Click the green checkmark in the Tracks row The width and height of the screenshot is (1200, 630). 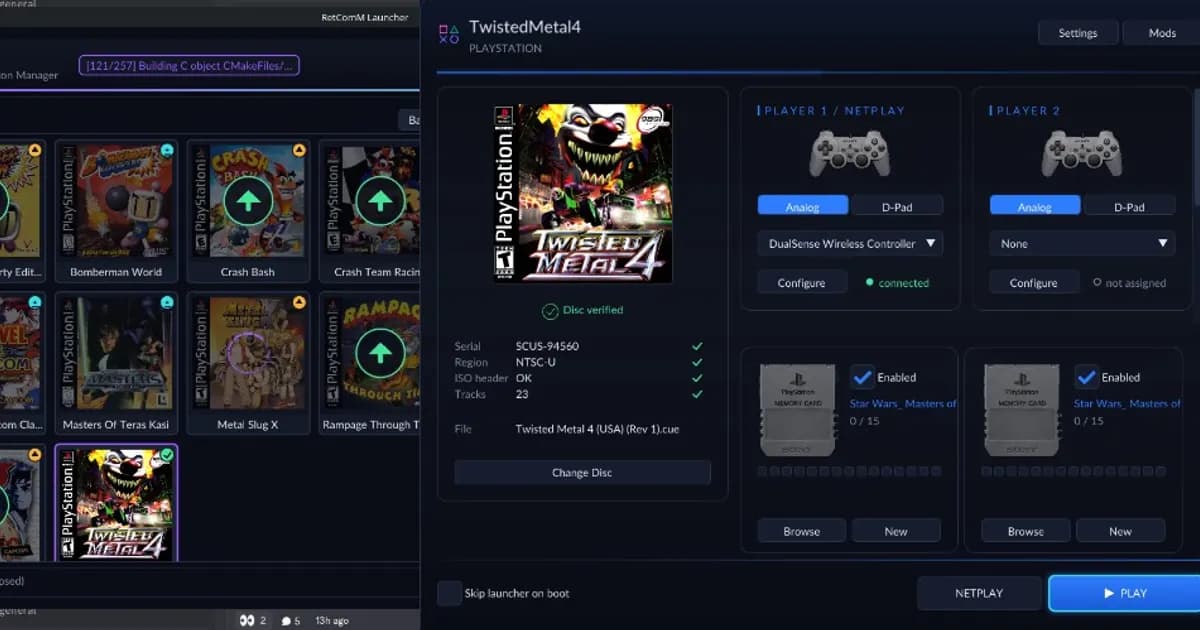(x=697, y=394)
